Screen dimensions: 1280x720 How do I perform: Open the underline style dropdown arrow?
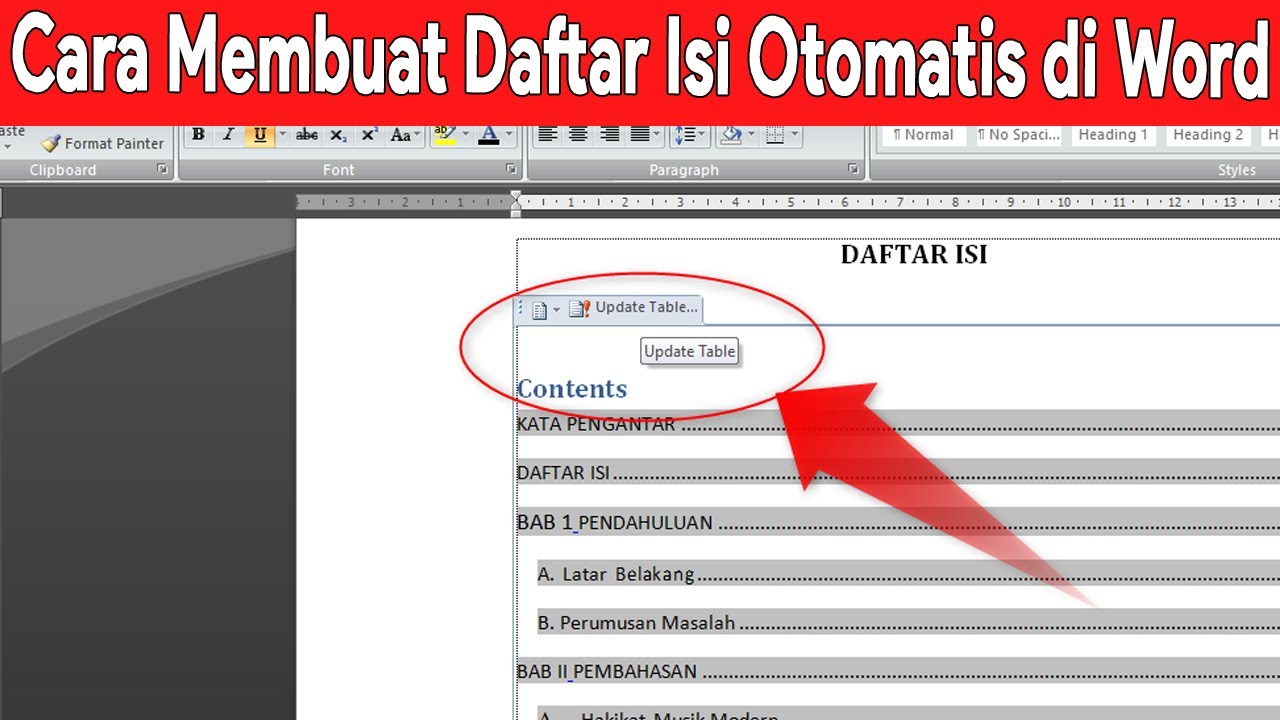click(283, 134)
